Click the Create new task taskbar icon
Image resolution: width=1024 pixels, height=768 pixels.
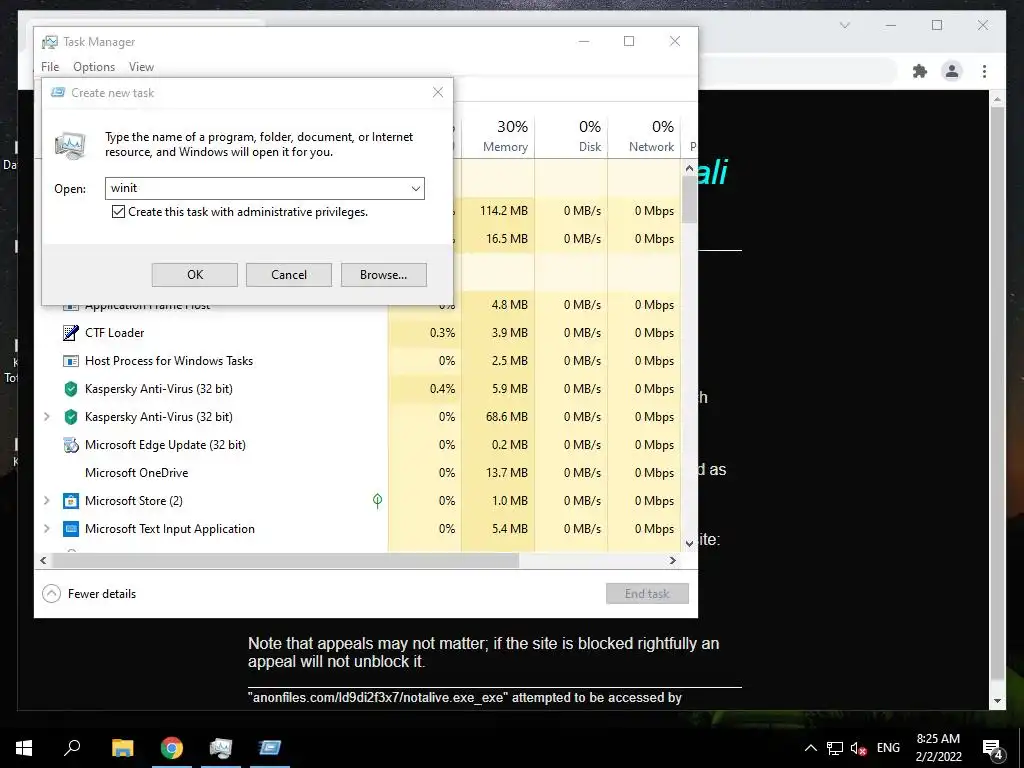(270, 748)
